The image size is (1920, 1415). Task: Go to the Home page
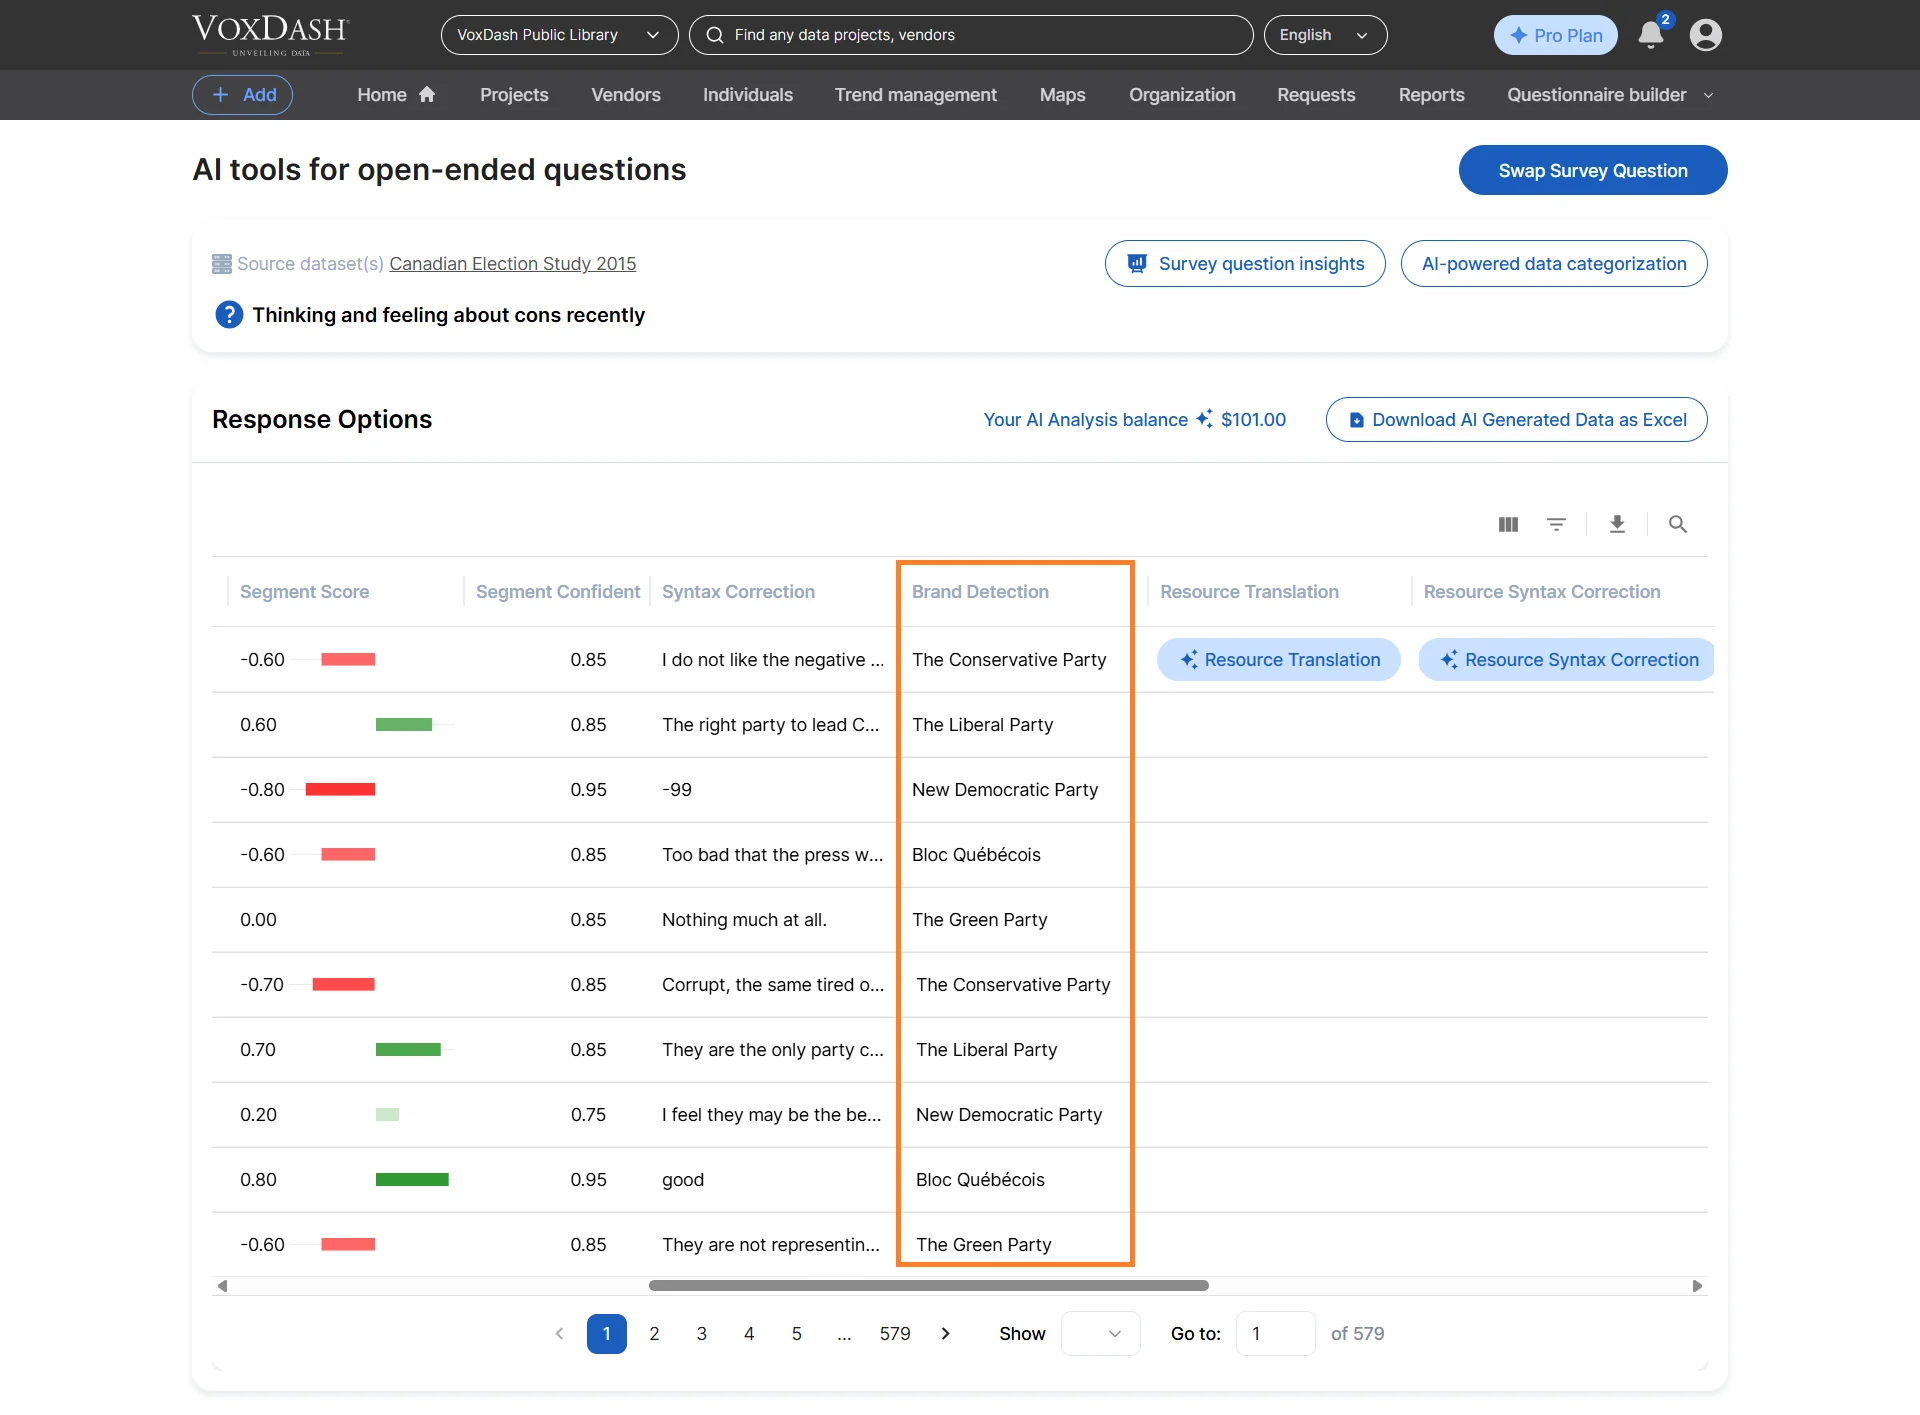[x=396, y=95]
